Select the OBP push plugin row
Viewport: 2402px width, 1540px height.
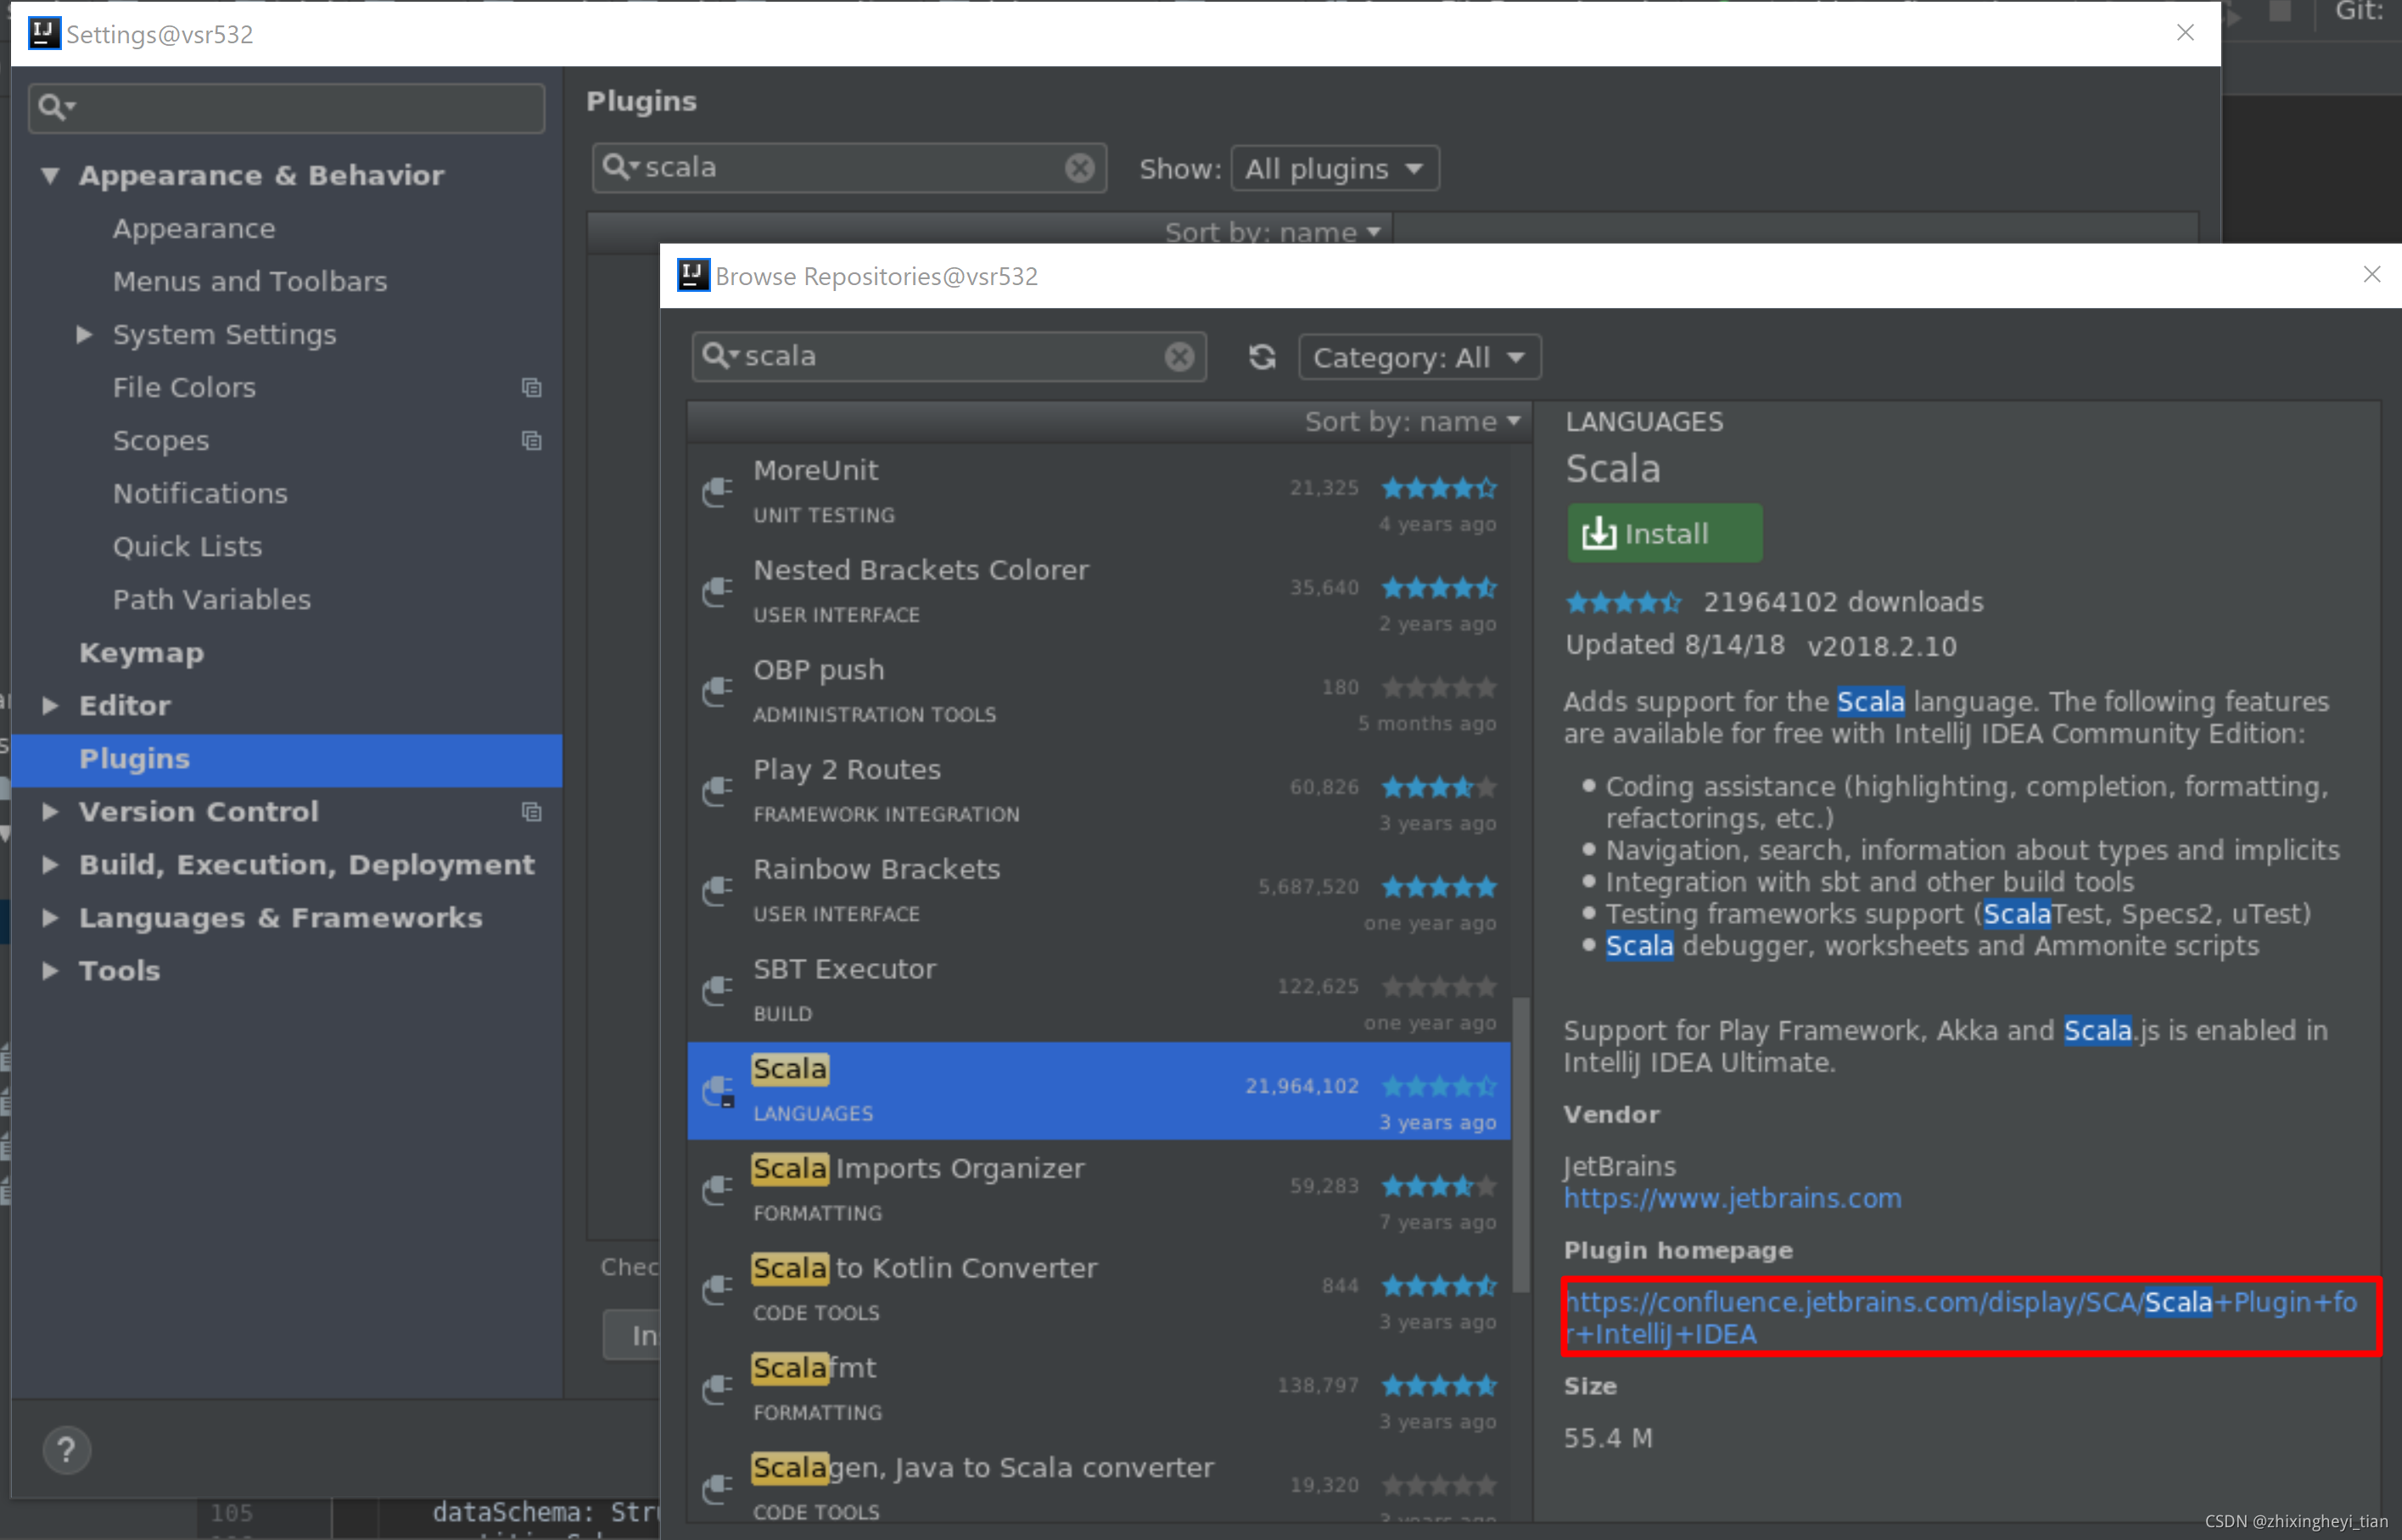click(1099, 692)
